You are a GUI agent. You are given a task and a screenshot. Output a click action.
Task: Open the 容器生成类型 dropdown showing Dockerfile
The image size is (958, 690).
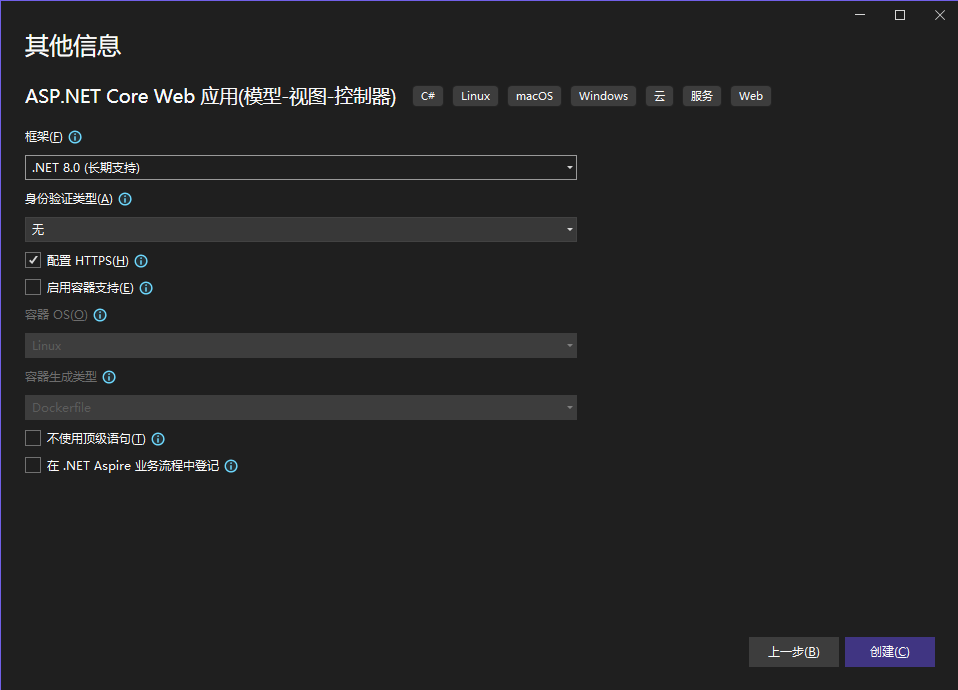(301, 408)
